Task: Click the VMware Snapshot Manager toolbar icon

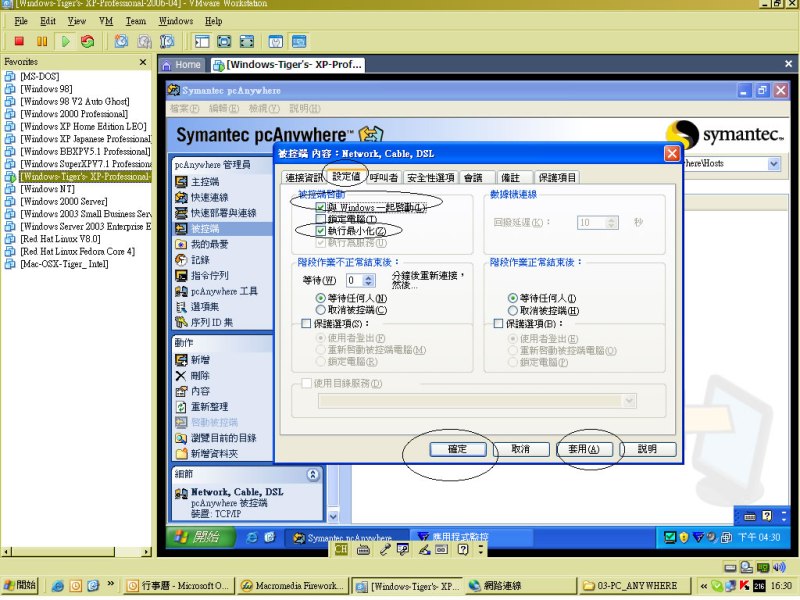Action: pos(167,41)
